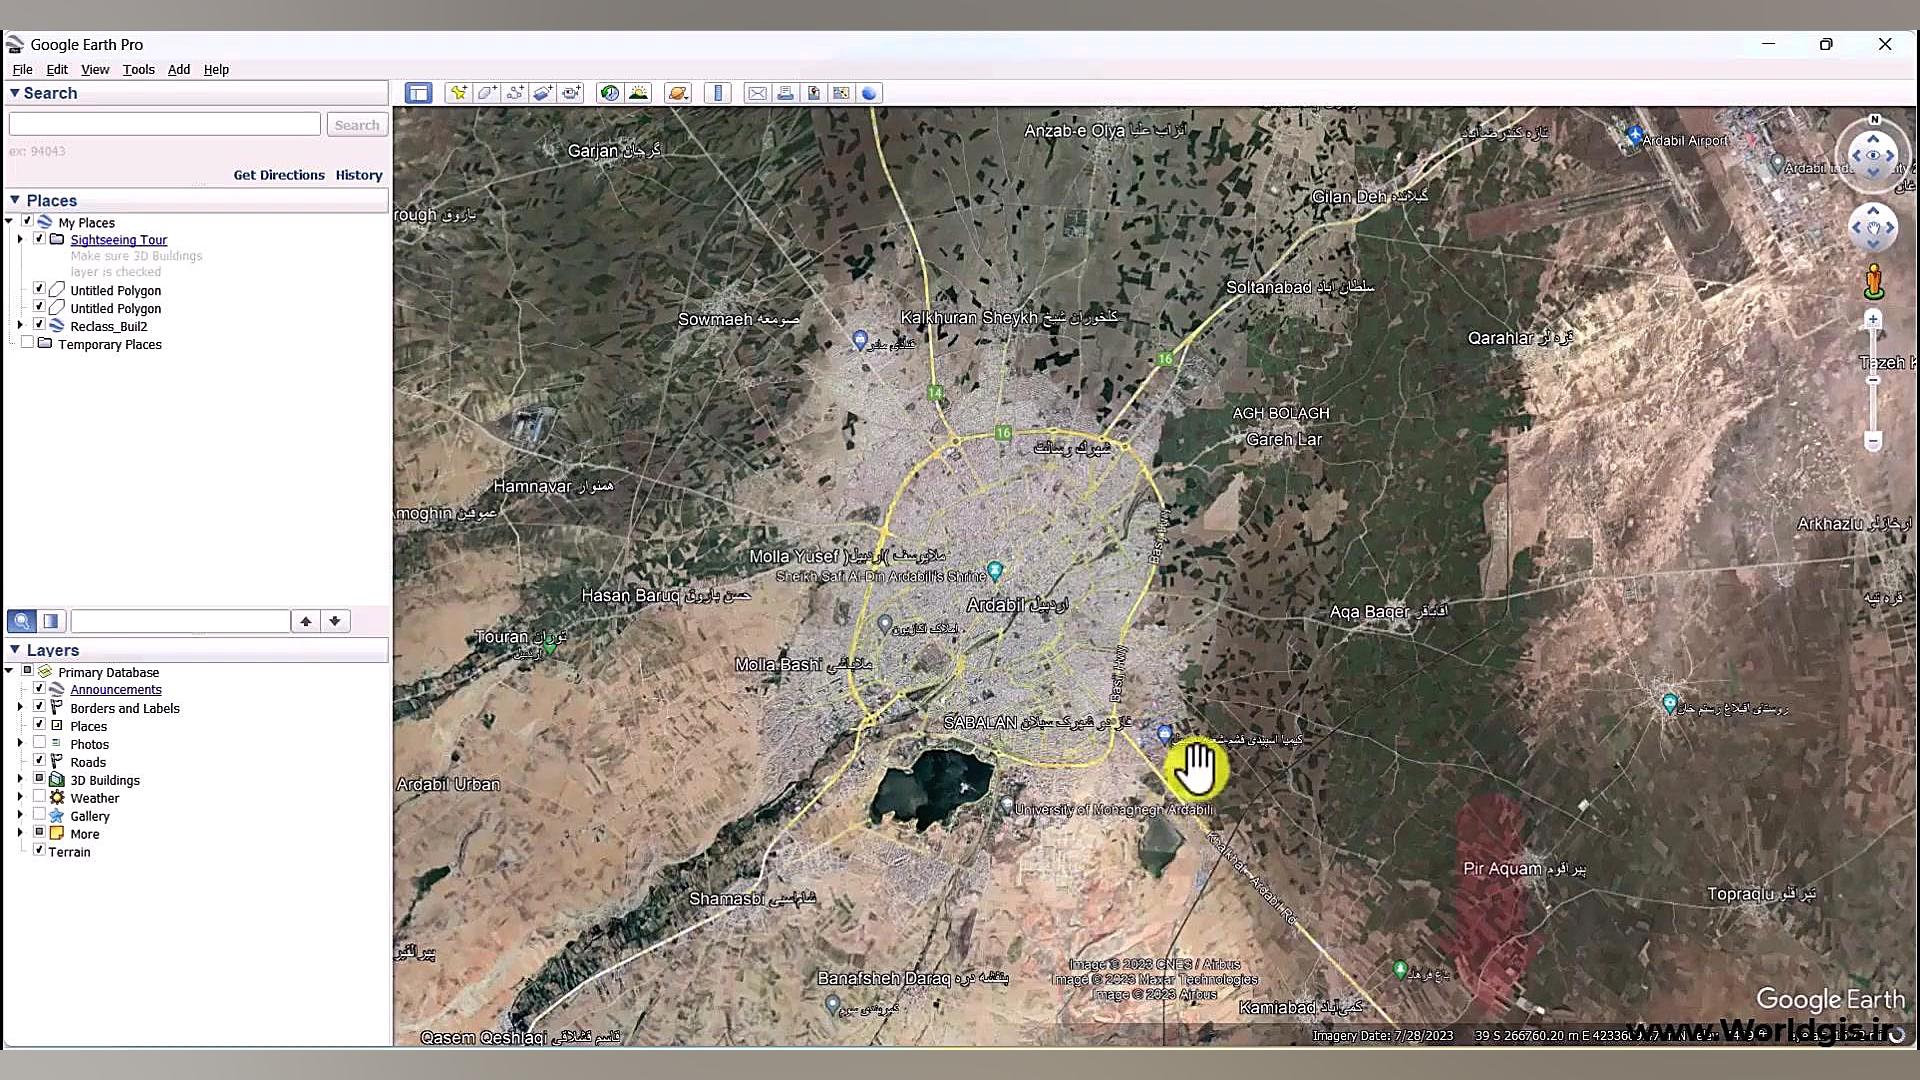Expand the 3D Buildings layer

click(20, 779)
